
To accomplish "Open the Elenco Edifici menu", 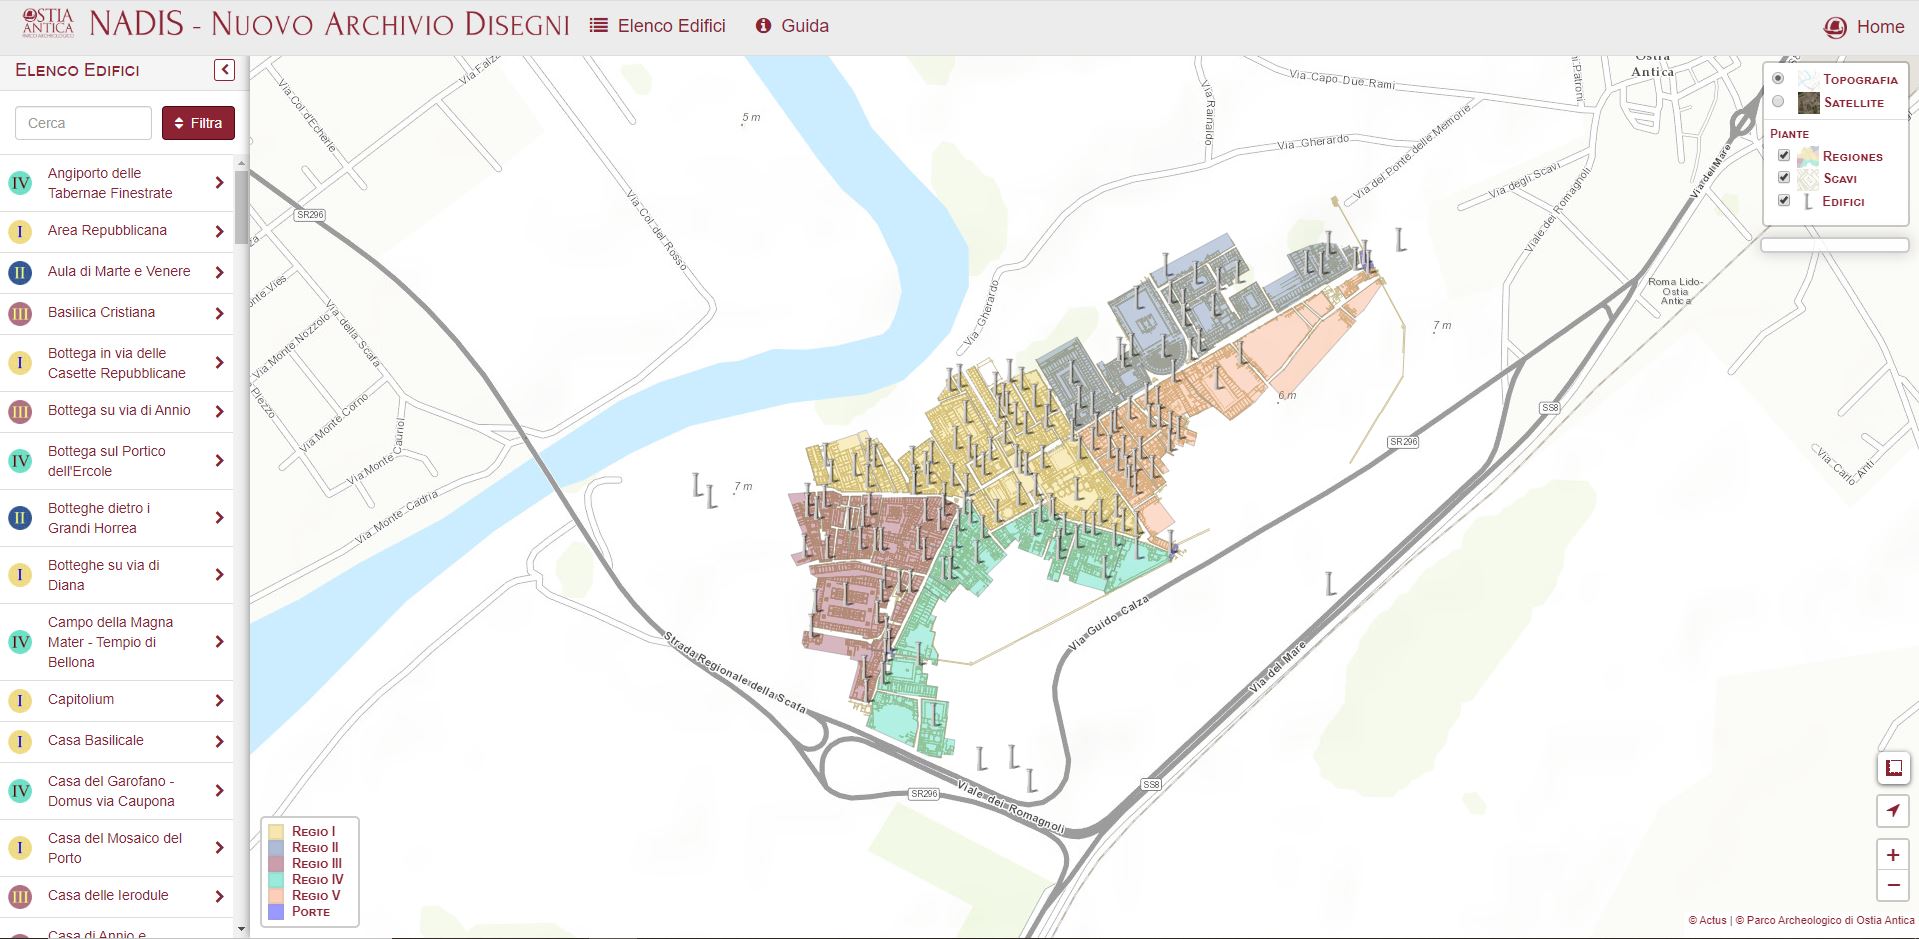I will pos(658,26).
